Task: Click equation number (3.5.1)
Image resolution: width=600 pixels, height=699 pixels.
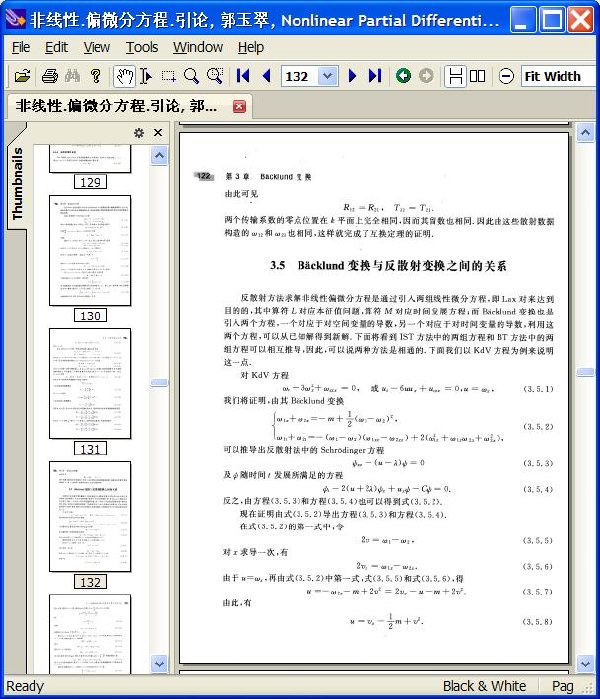Action: [x=538, y=389]
